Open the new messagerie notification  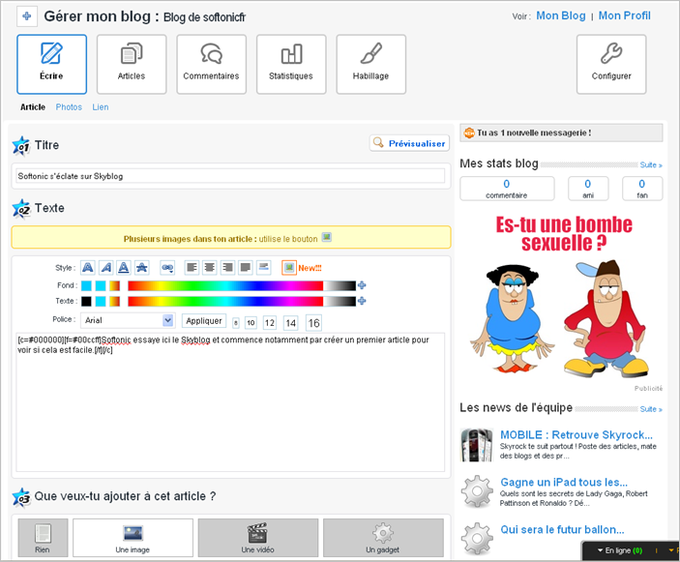pos(561,133)
